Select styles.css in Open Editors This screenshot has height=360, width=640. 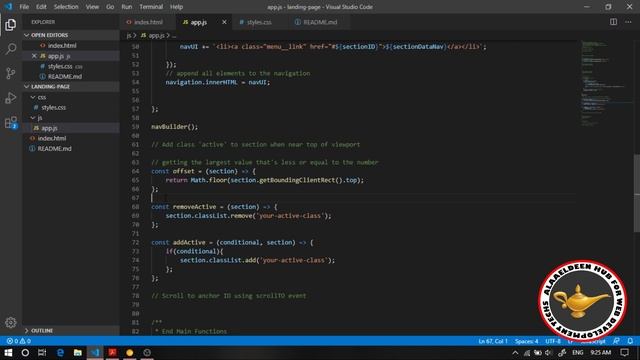pyautogui.click(x=71, y=66)
